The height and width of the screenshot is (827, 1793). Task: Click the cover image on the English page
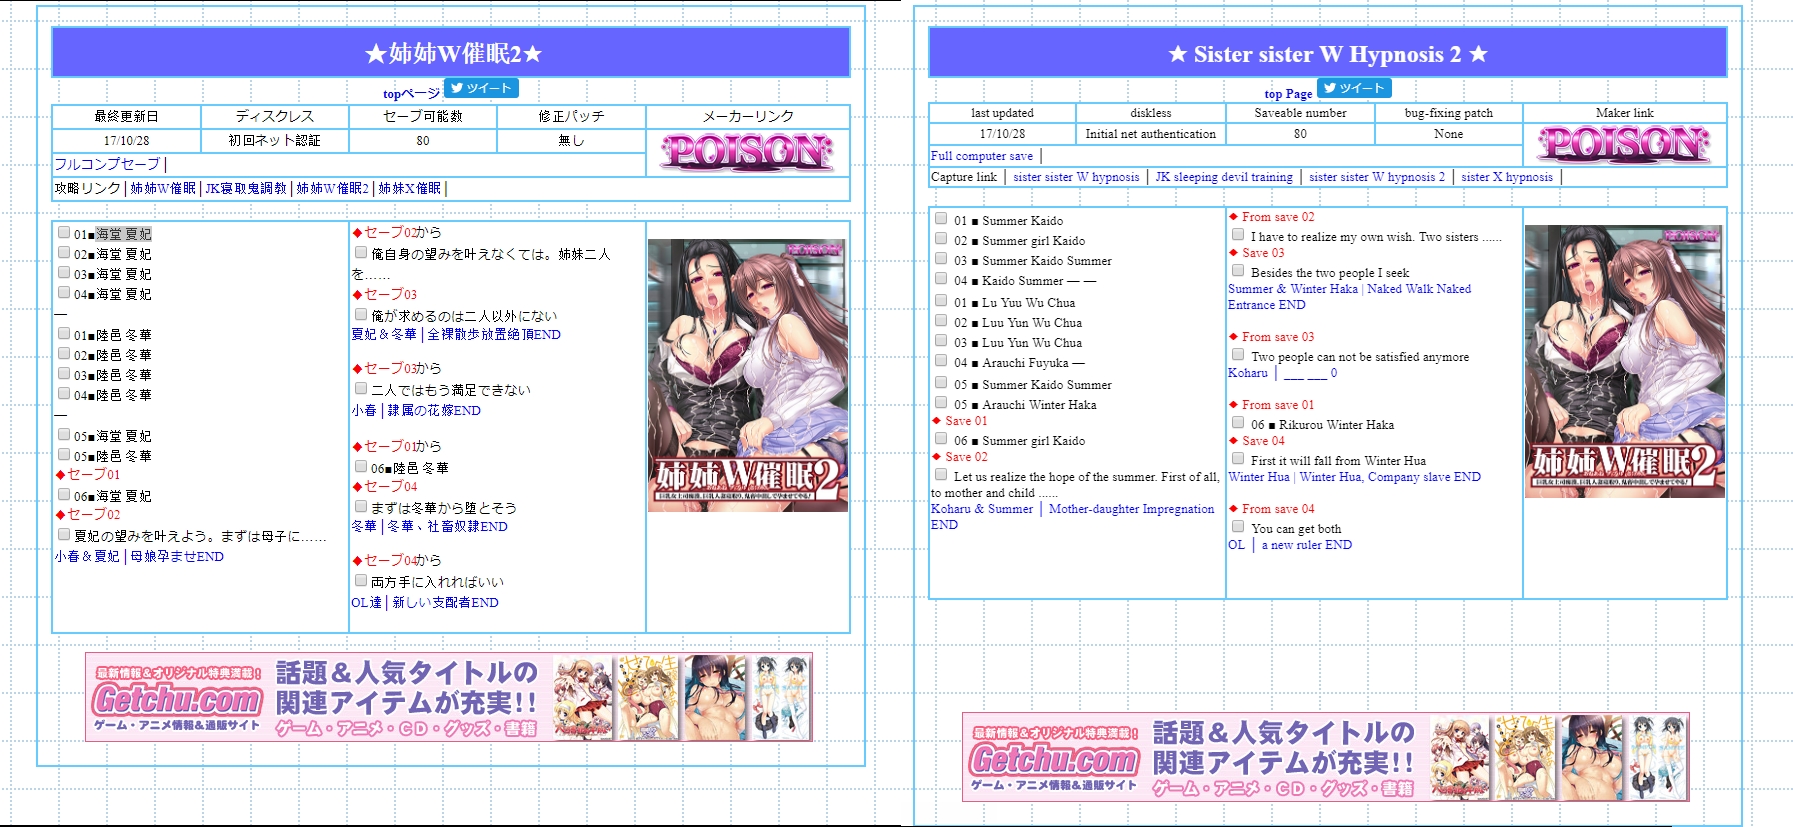coord(1624,361)
